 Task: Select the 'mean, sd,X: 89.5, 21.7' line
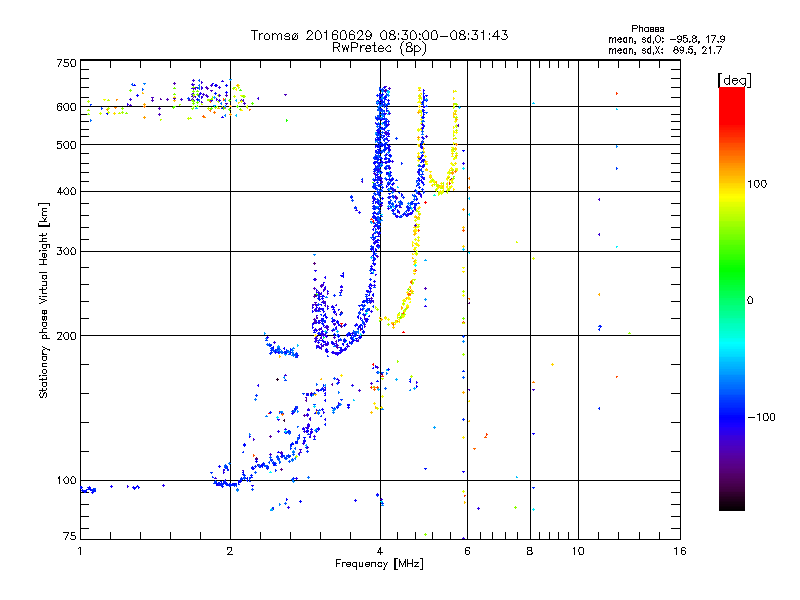pyautogui.click(x=665, y=50)
